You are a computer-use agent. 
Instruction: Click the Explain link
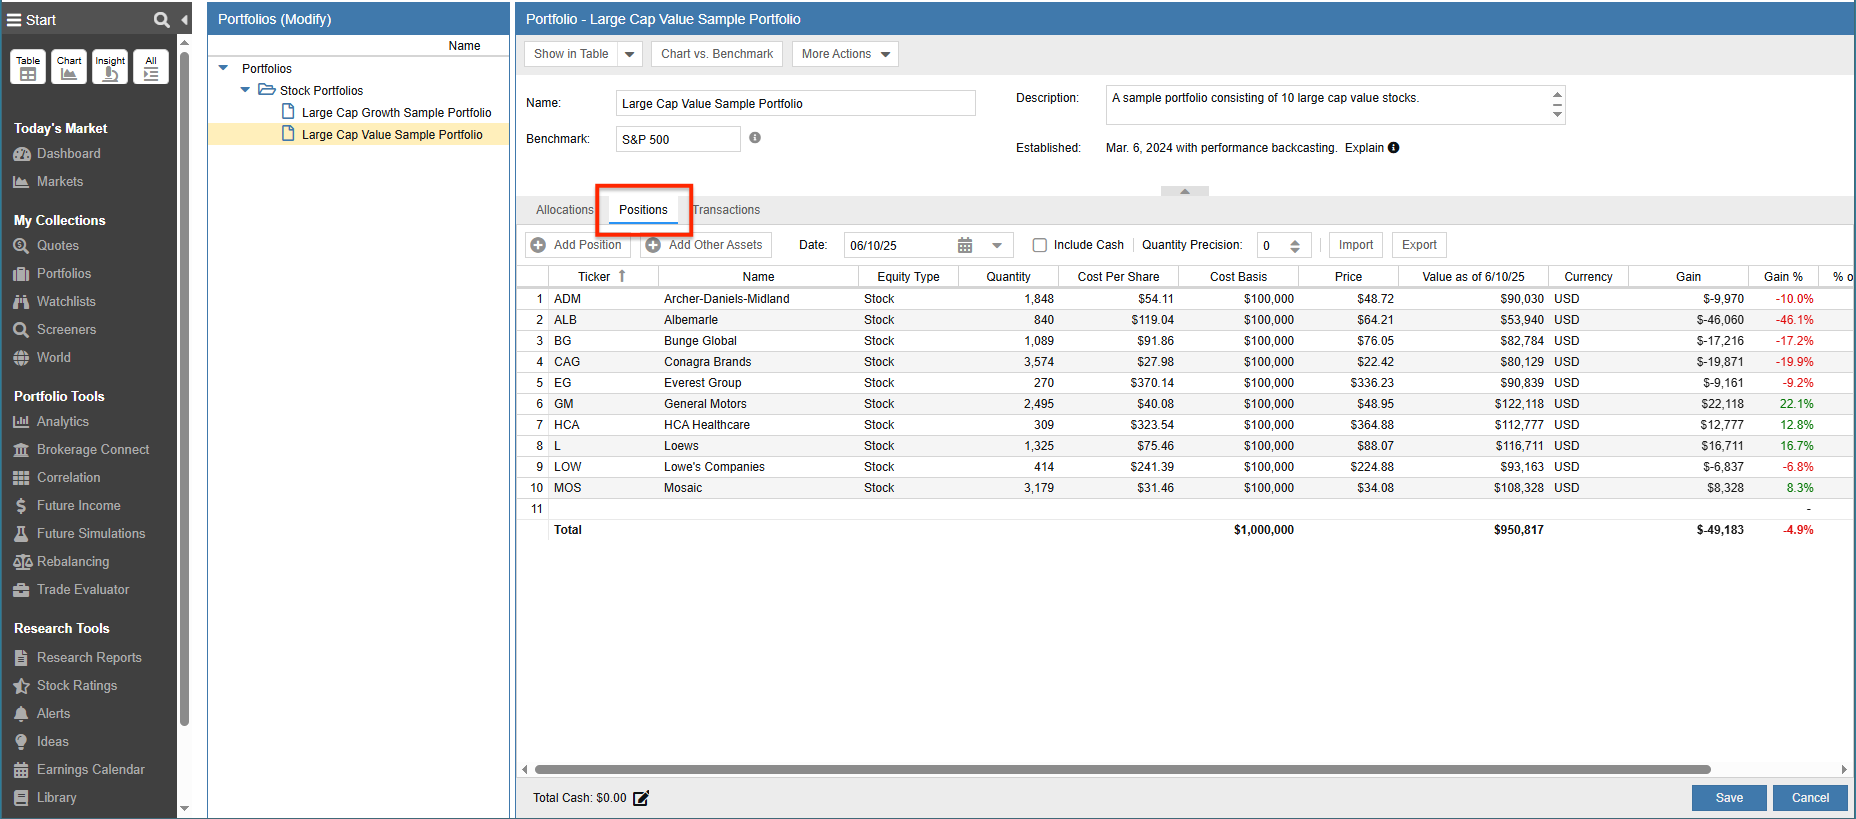(x=1364, y=148)
